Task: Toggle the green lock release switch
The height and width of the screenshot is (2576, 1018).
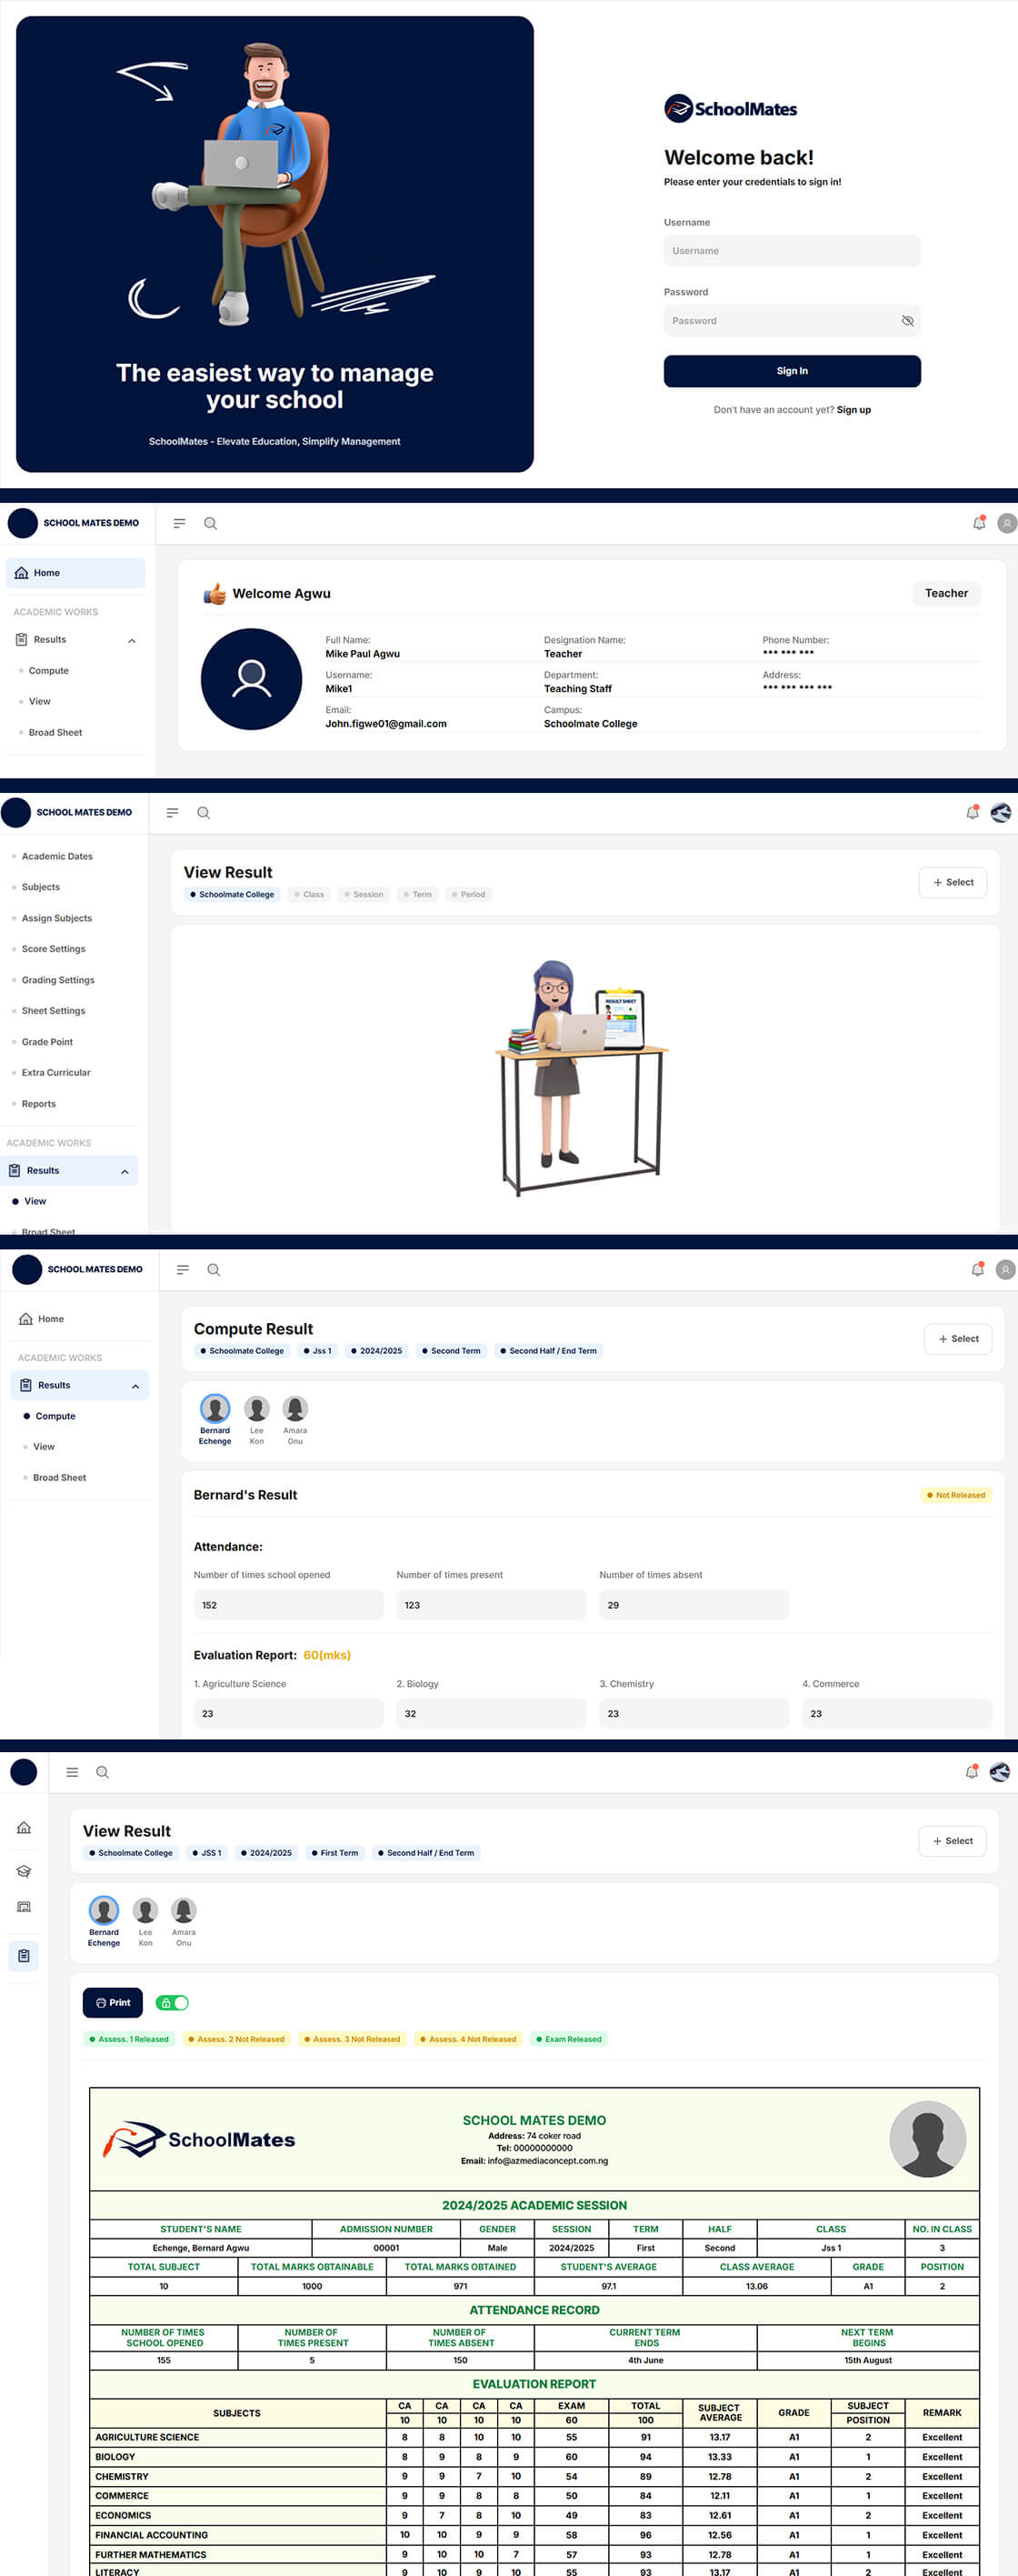Action: click(172, 2003)
